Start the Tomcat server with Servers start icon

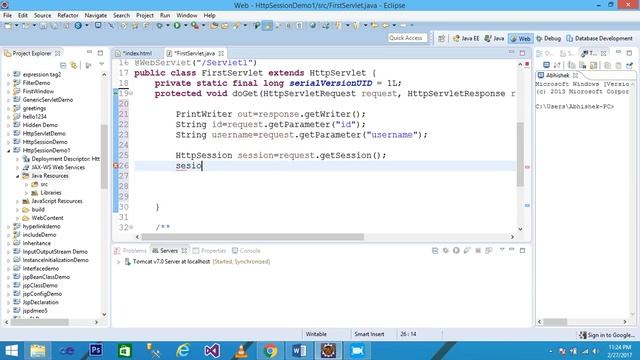click(456, 251)
